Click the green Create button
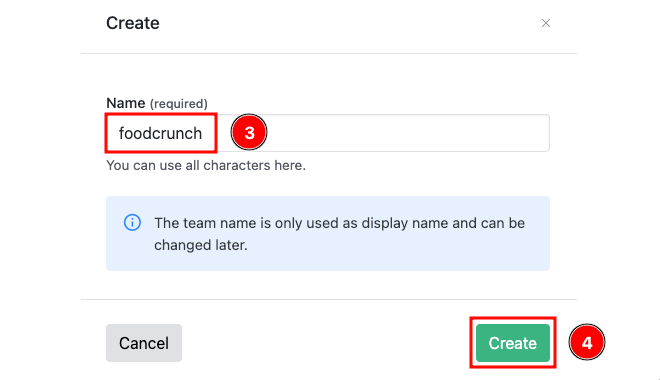 [x=513, y=343]
